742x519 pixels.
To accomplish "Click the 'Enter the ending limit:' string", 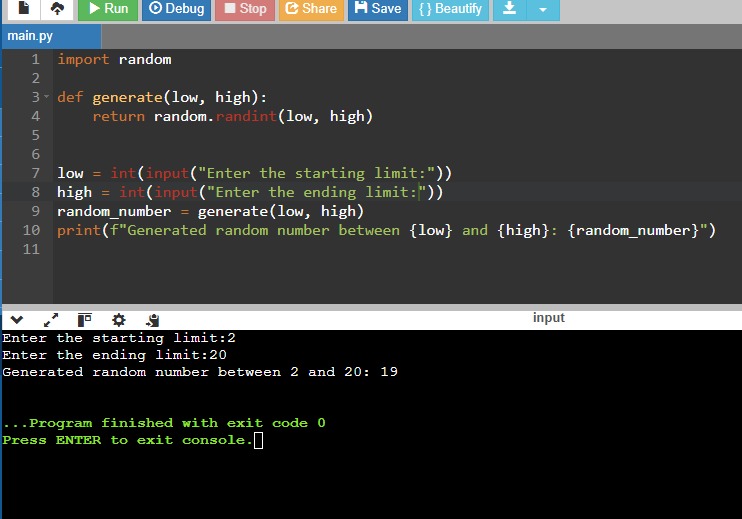I will [317, 192].
